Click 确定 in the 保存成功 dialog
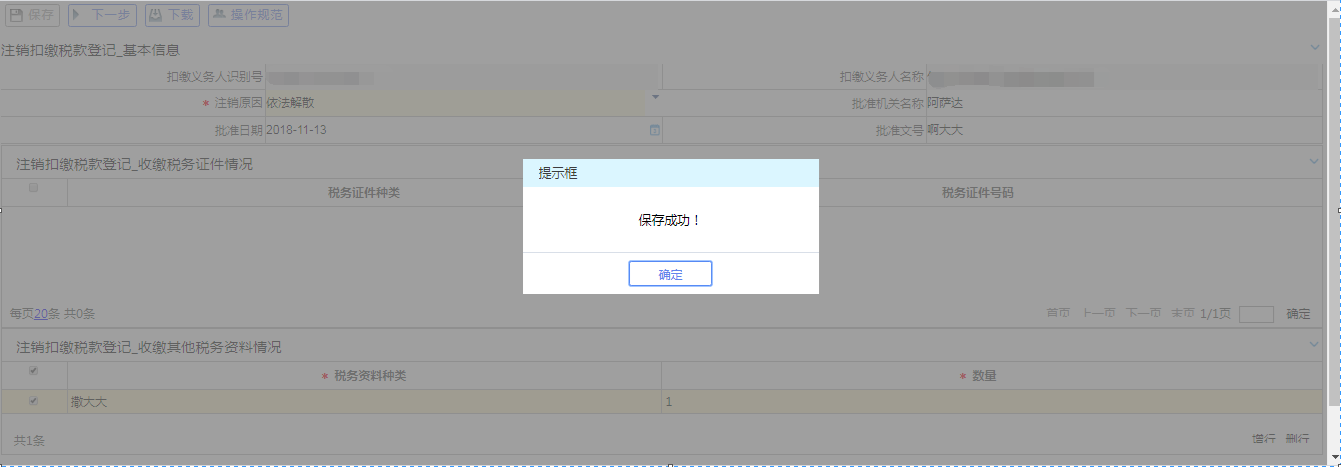Image resolution: width=1341 pixels, height=467 pixels. click(x=670, y=274)
